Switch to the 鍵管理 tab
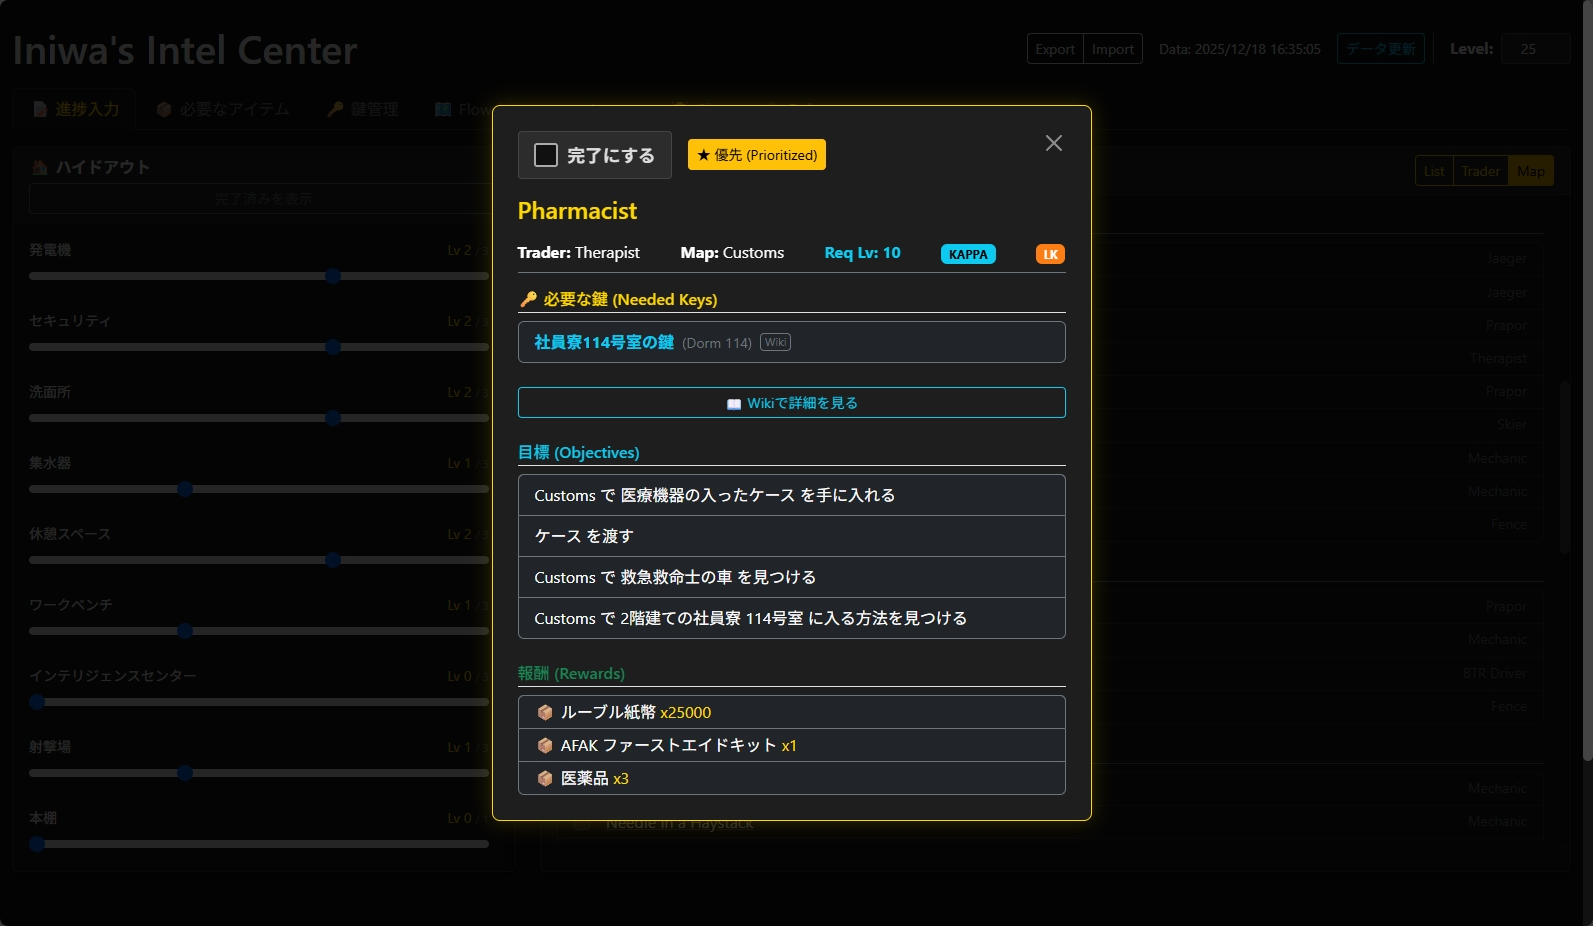The width and height of the screenshot is (1593, 926). point(363,109)
